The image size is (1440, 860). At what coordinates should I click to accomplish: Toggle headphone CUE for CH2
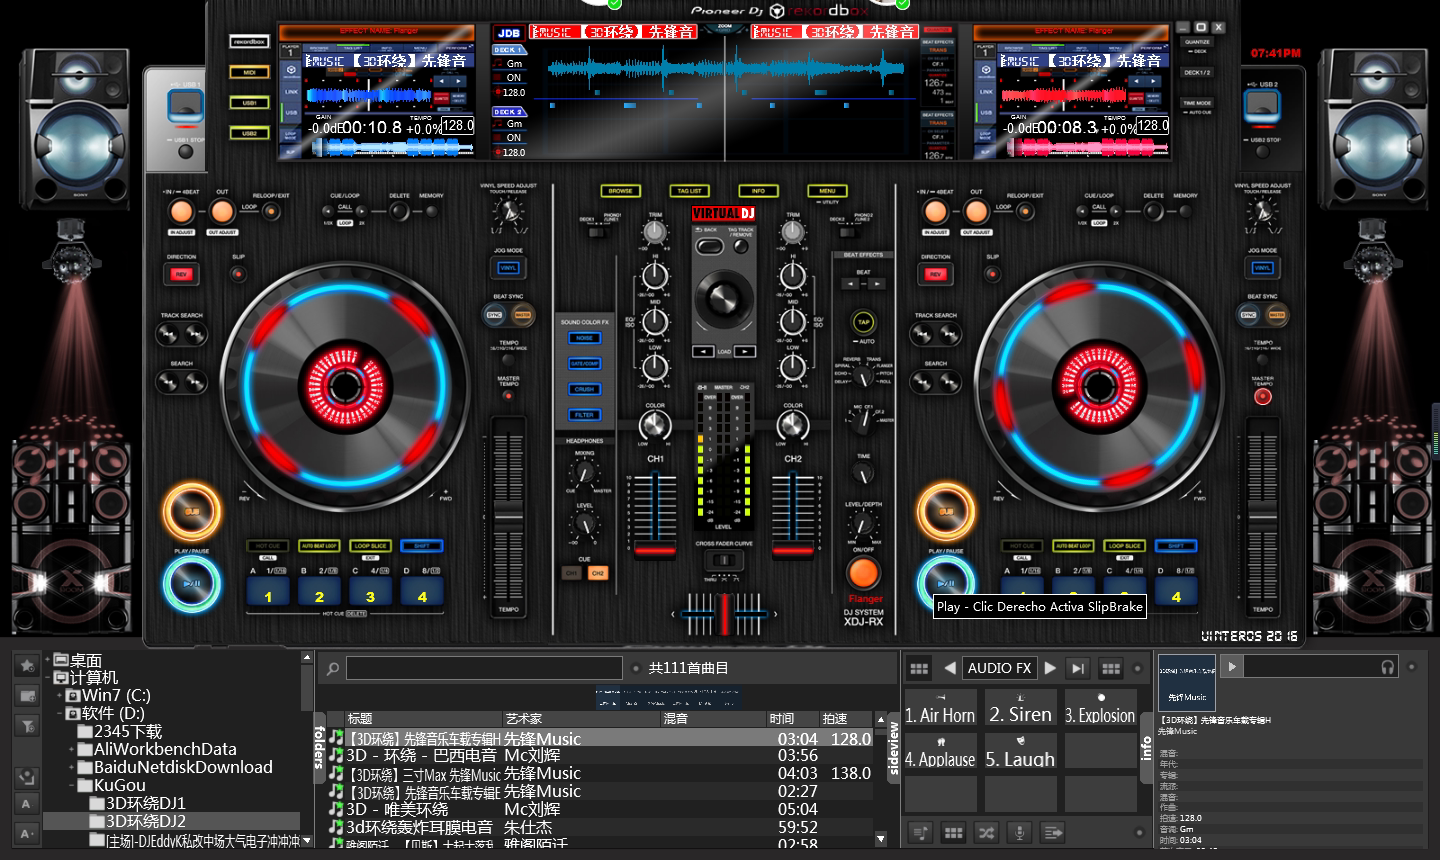597,573
